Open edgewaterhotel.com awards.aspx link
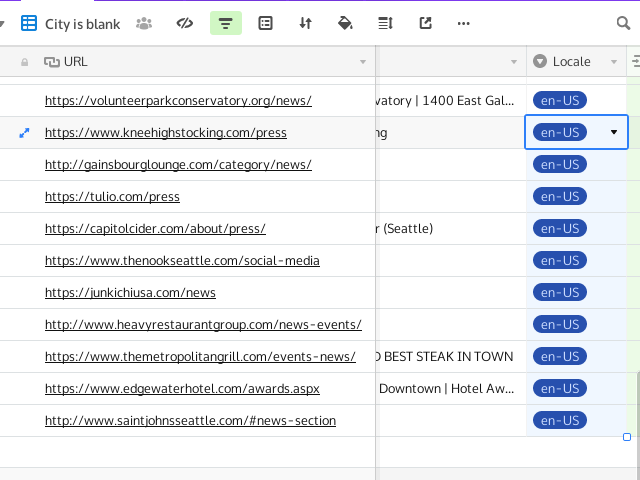 click(182, 388)
